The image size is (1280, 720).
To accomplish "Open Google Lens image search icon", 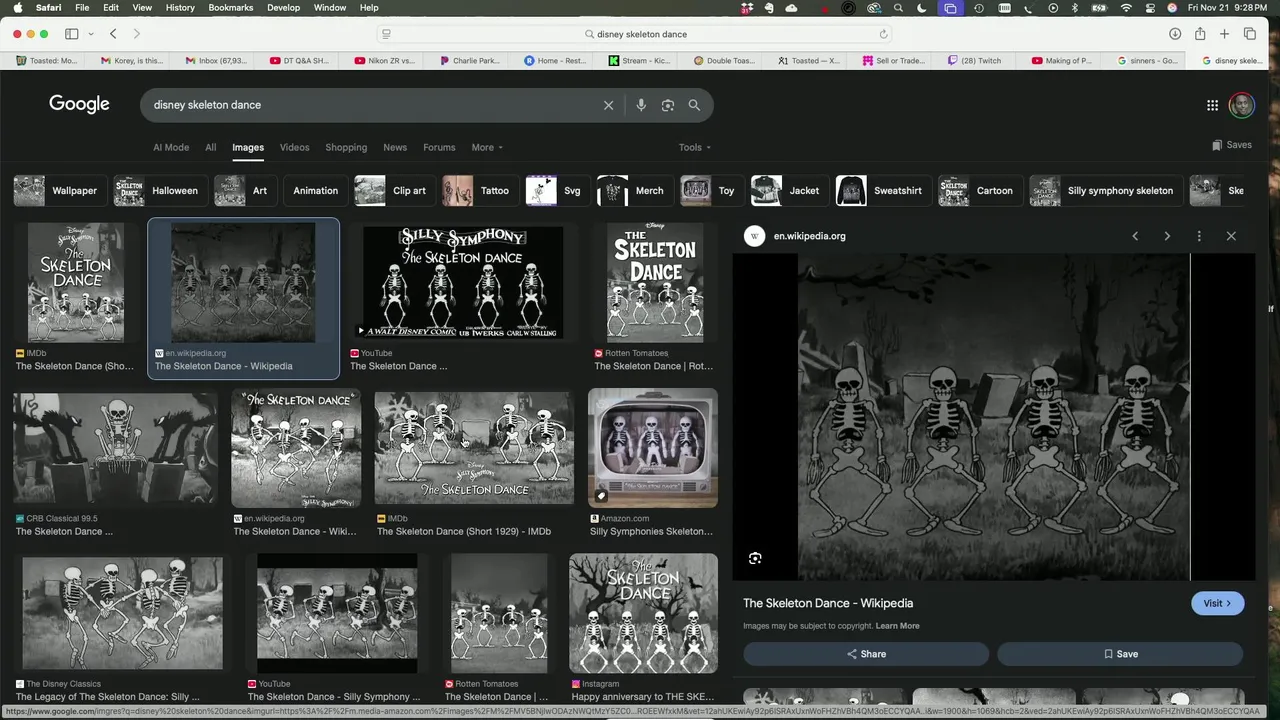I will 668,105.
